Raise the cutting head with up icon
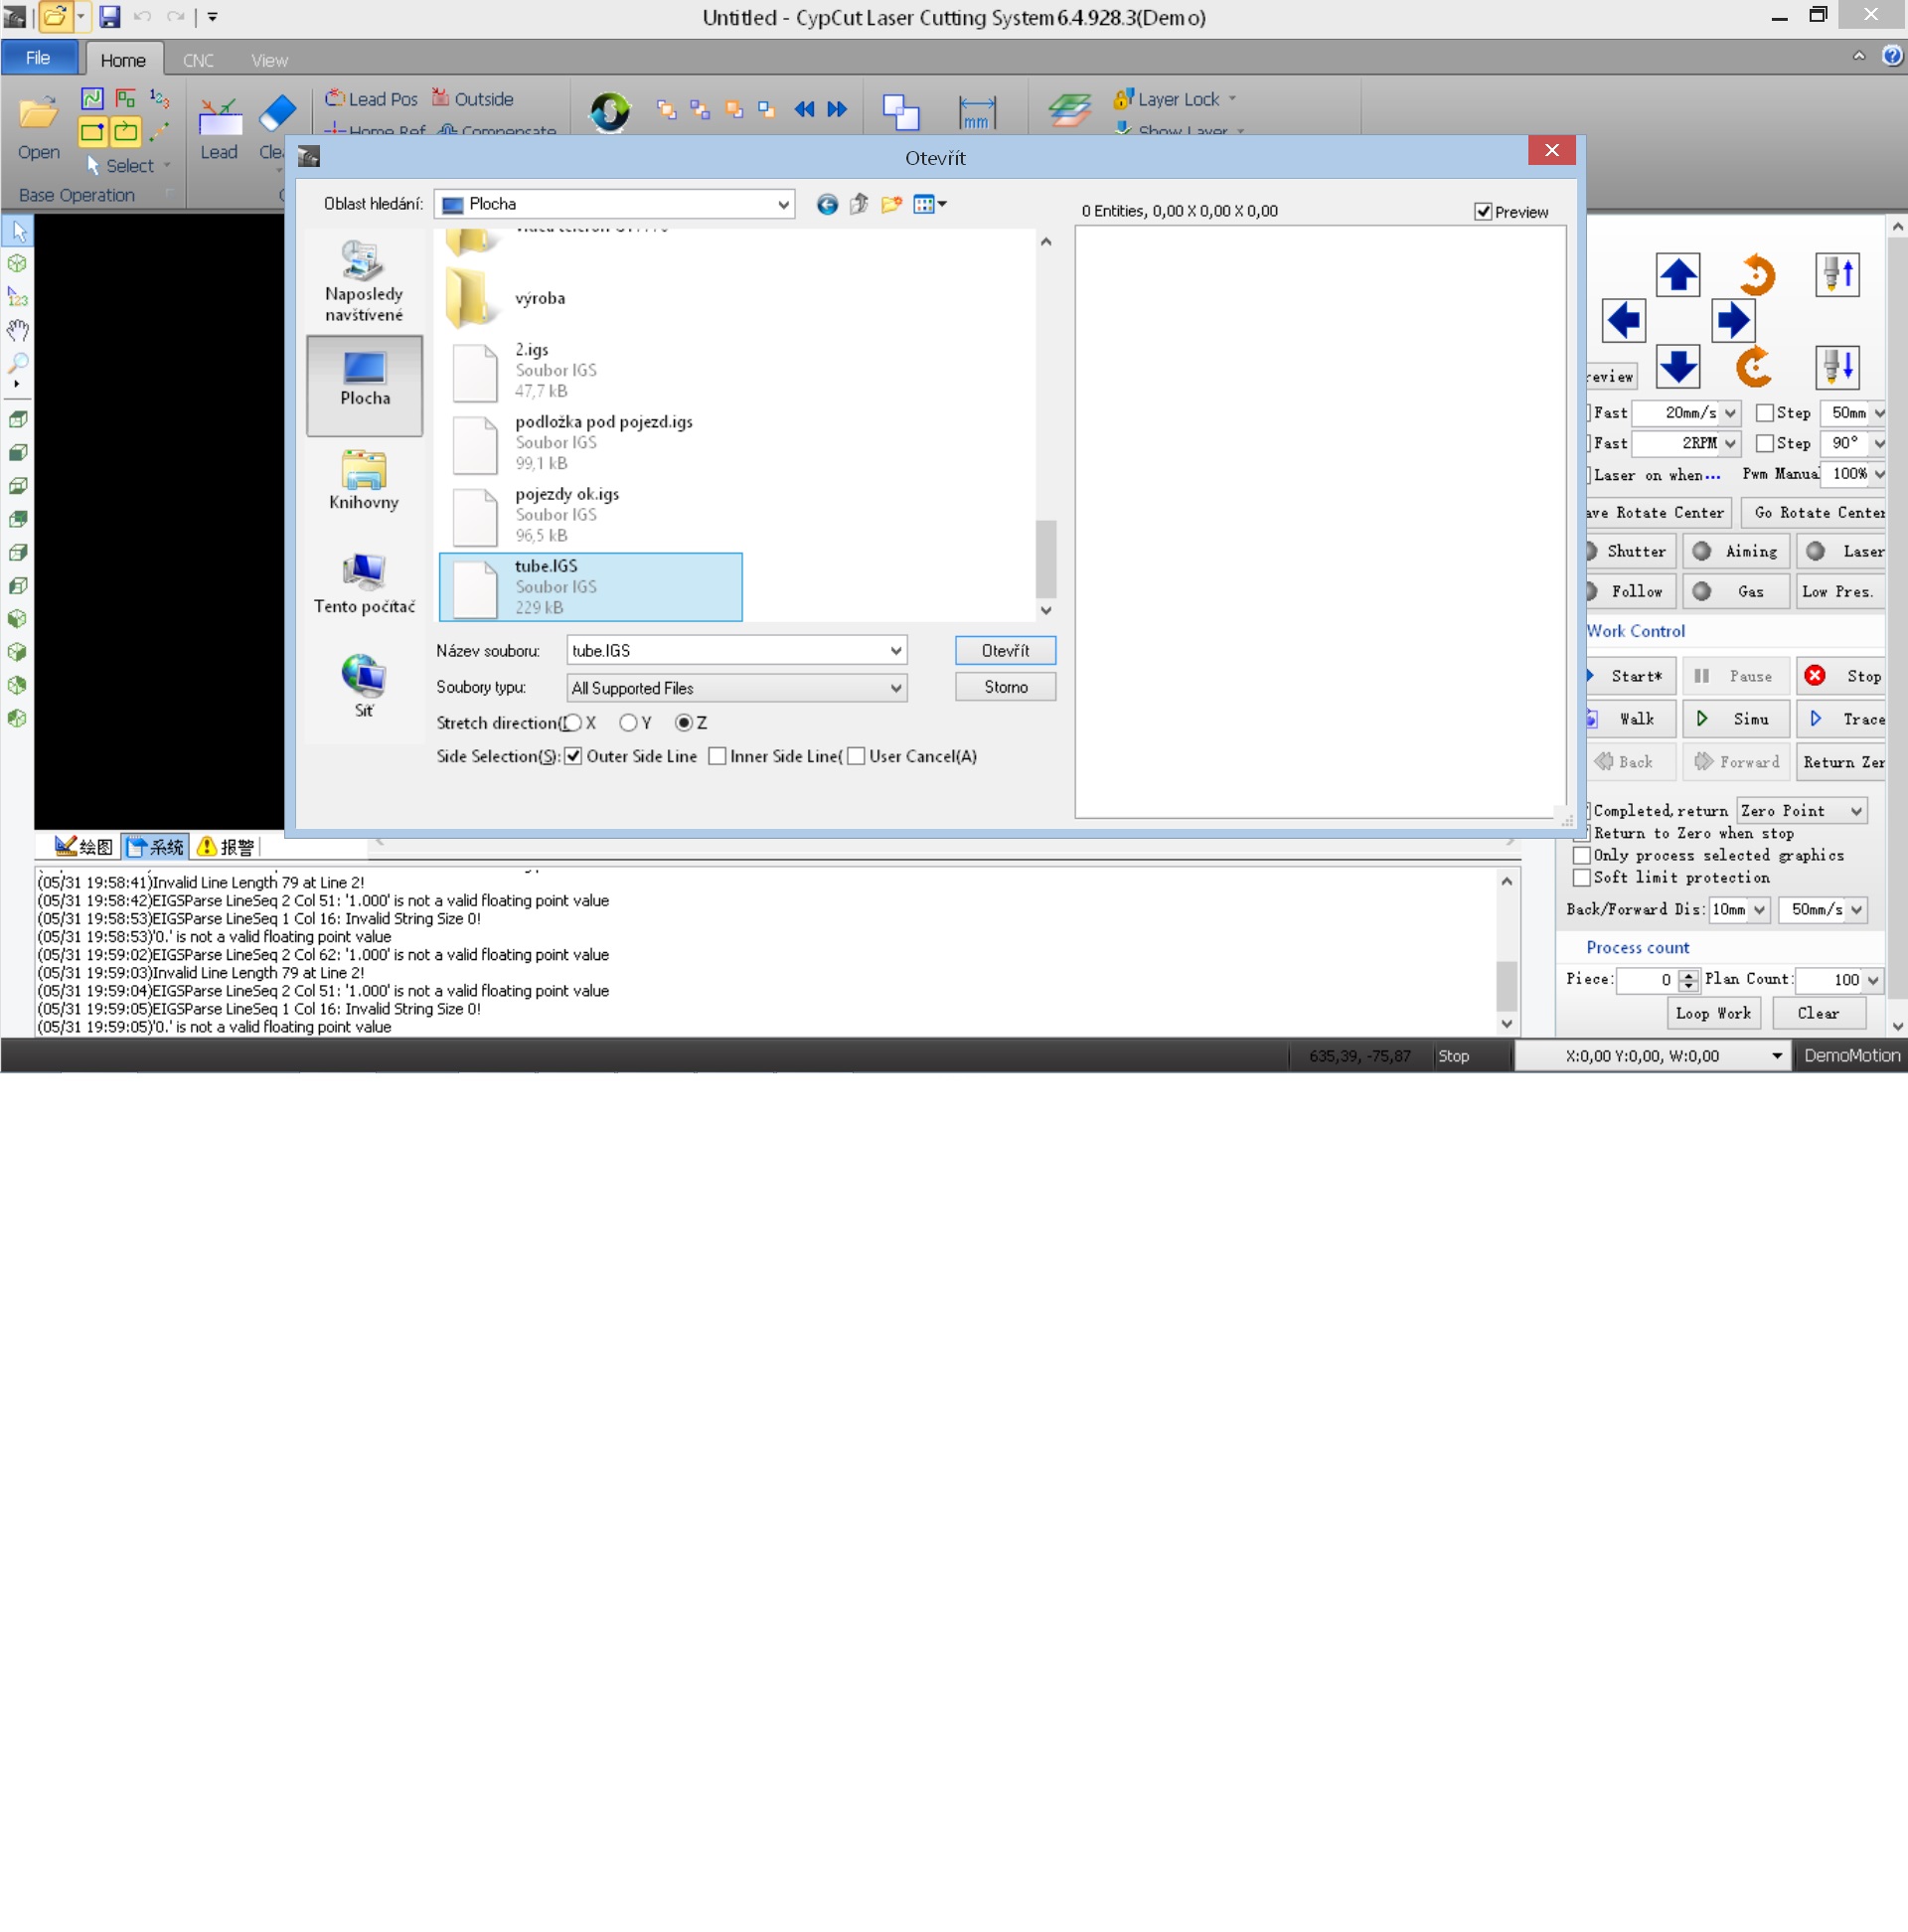 [x=1837, y=275]
